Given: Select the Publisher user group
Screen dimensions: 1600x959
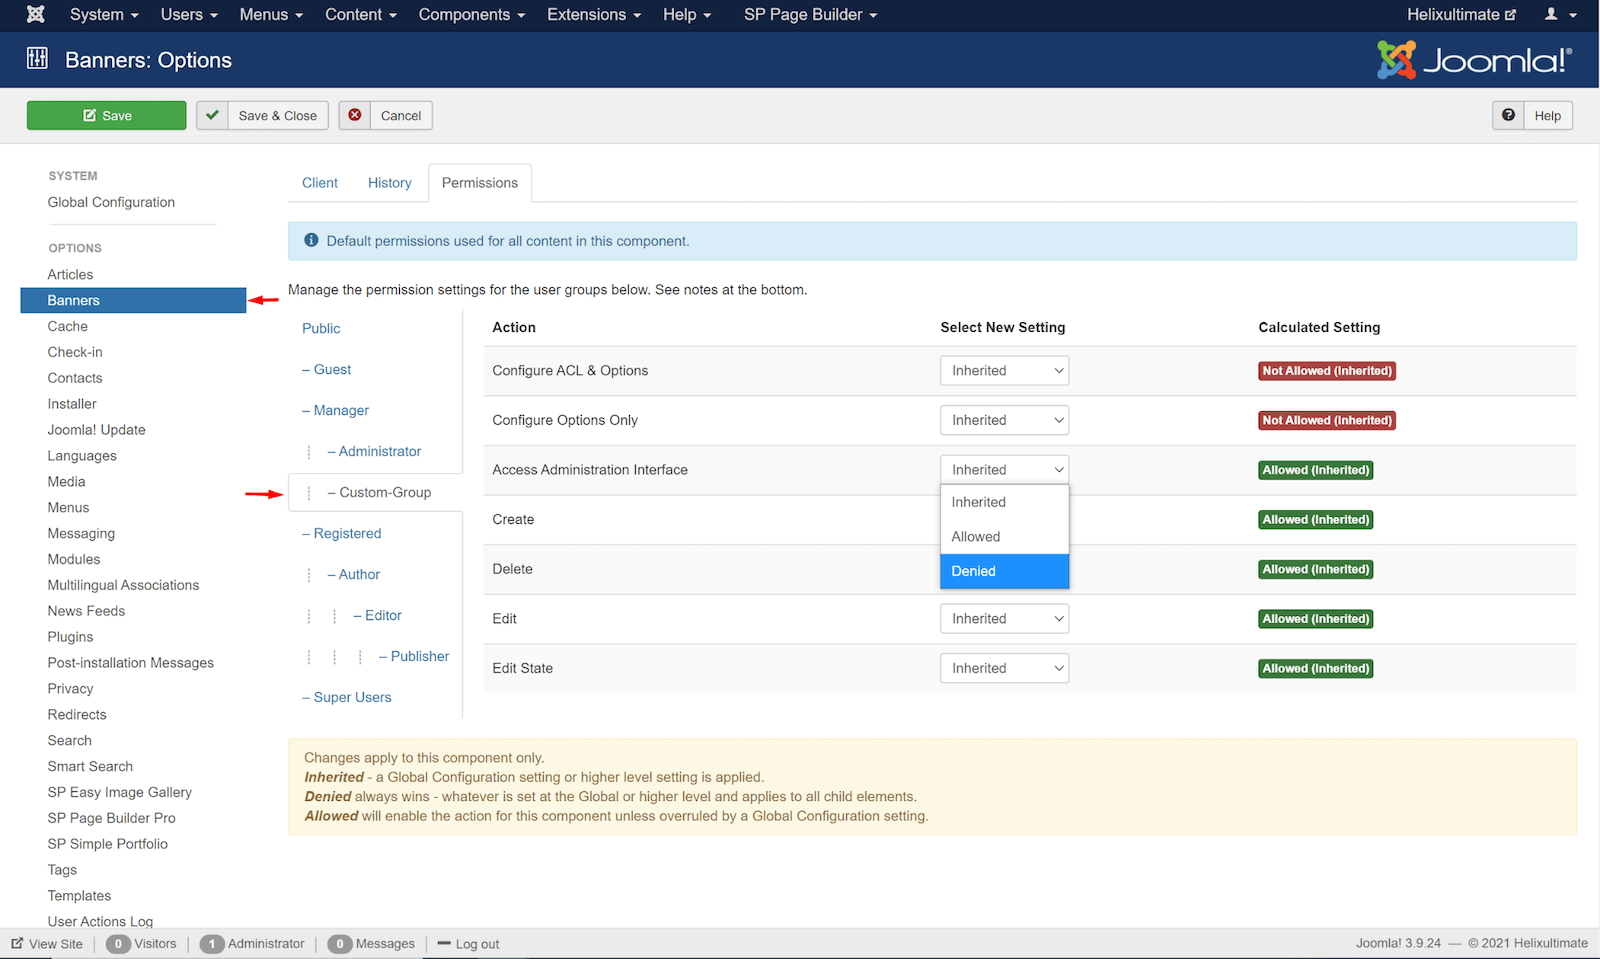Looking at the screenshot, I should tap(419, 656).
